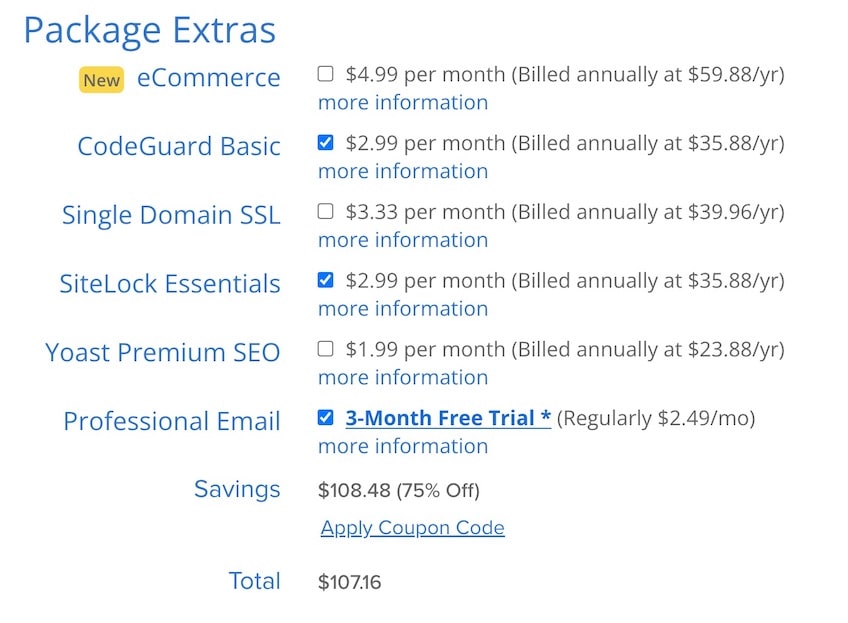Tick the Single Domain SSL checkbox
The height and width of the screenshot is (623, 848).
pos(325,212)
